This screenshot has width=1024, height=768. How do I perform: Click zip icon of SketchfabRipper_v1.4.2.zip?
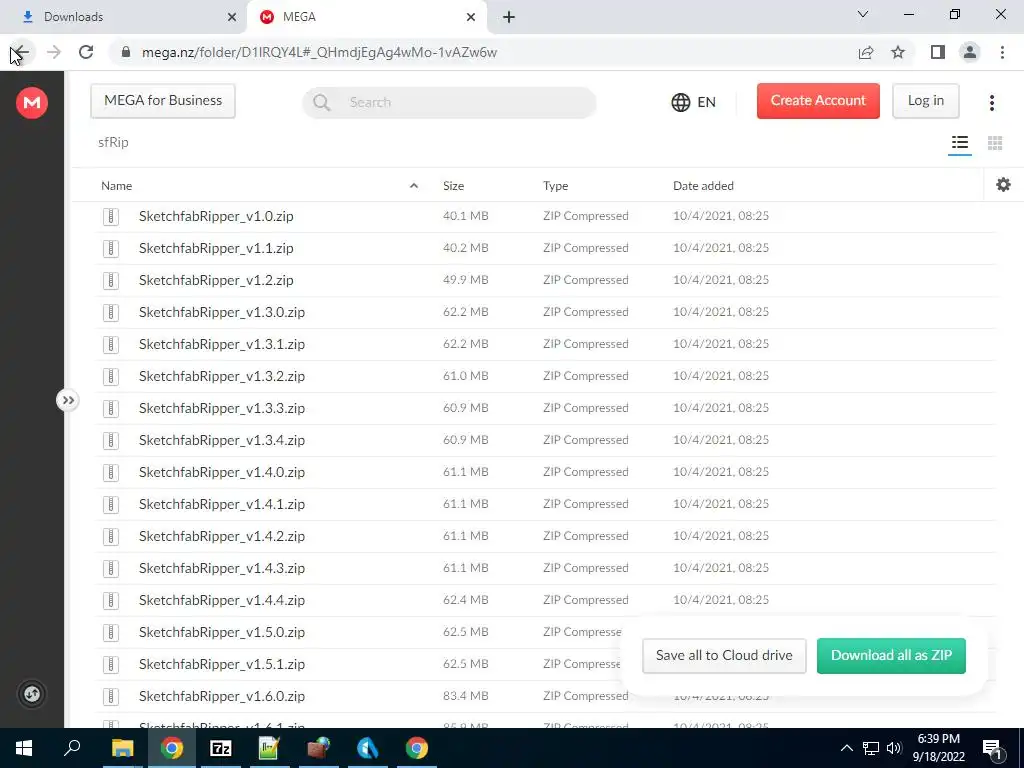pyautogui.click(x=111, y=537)
